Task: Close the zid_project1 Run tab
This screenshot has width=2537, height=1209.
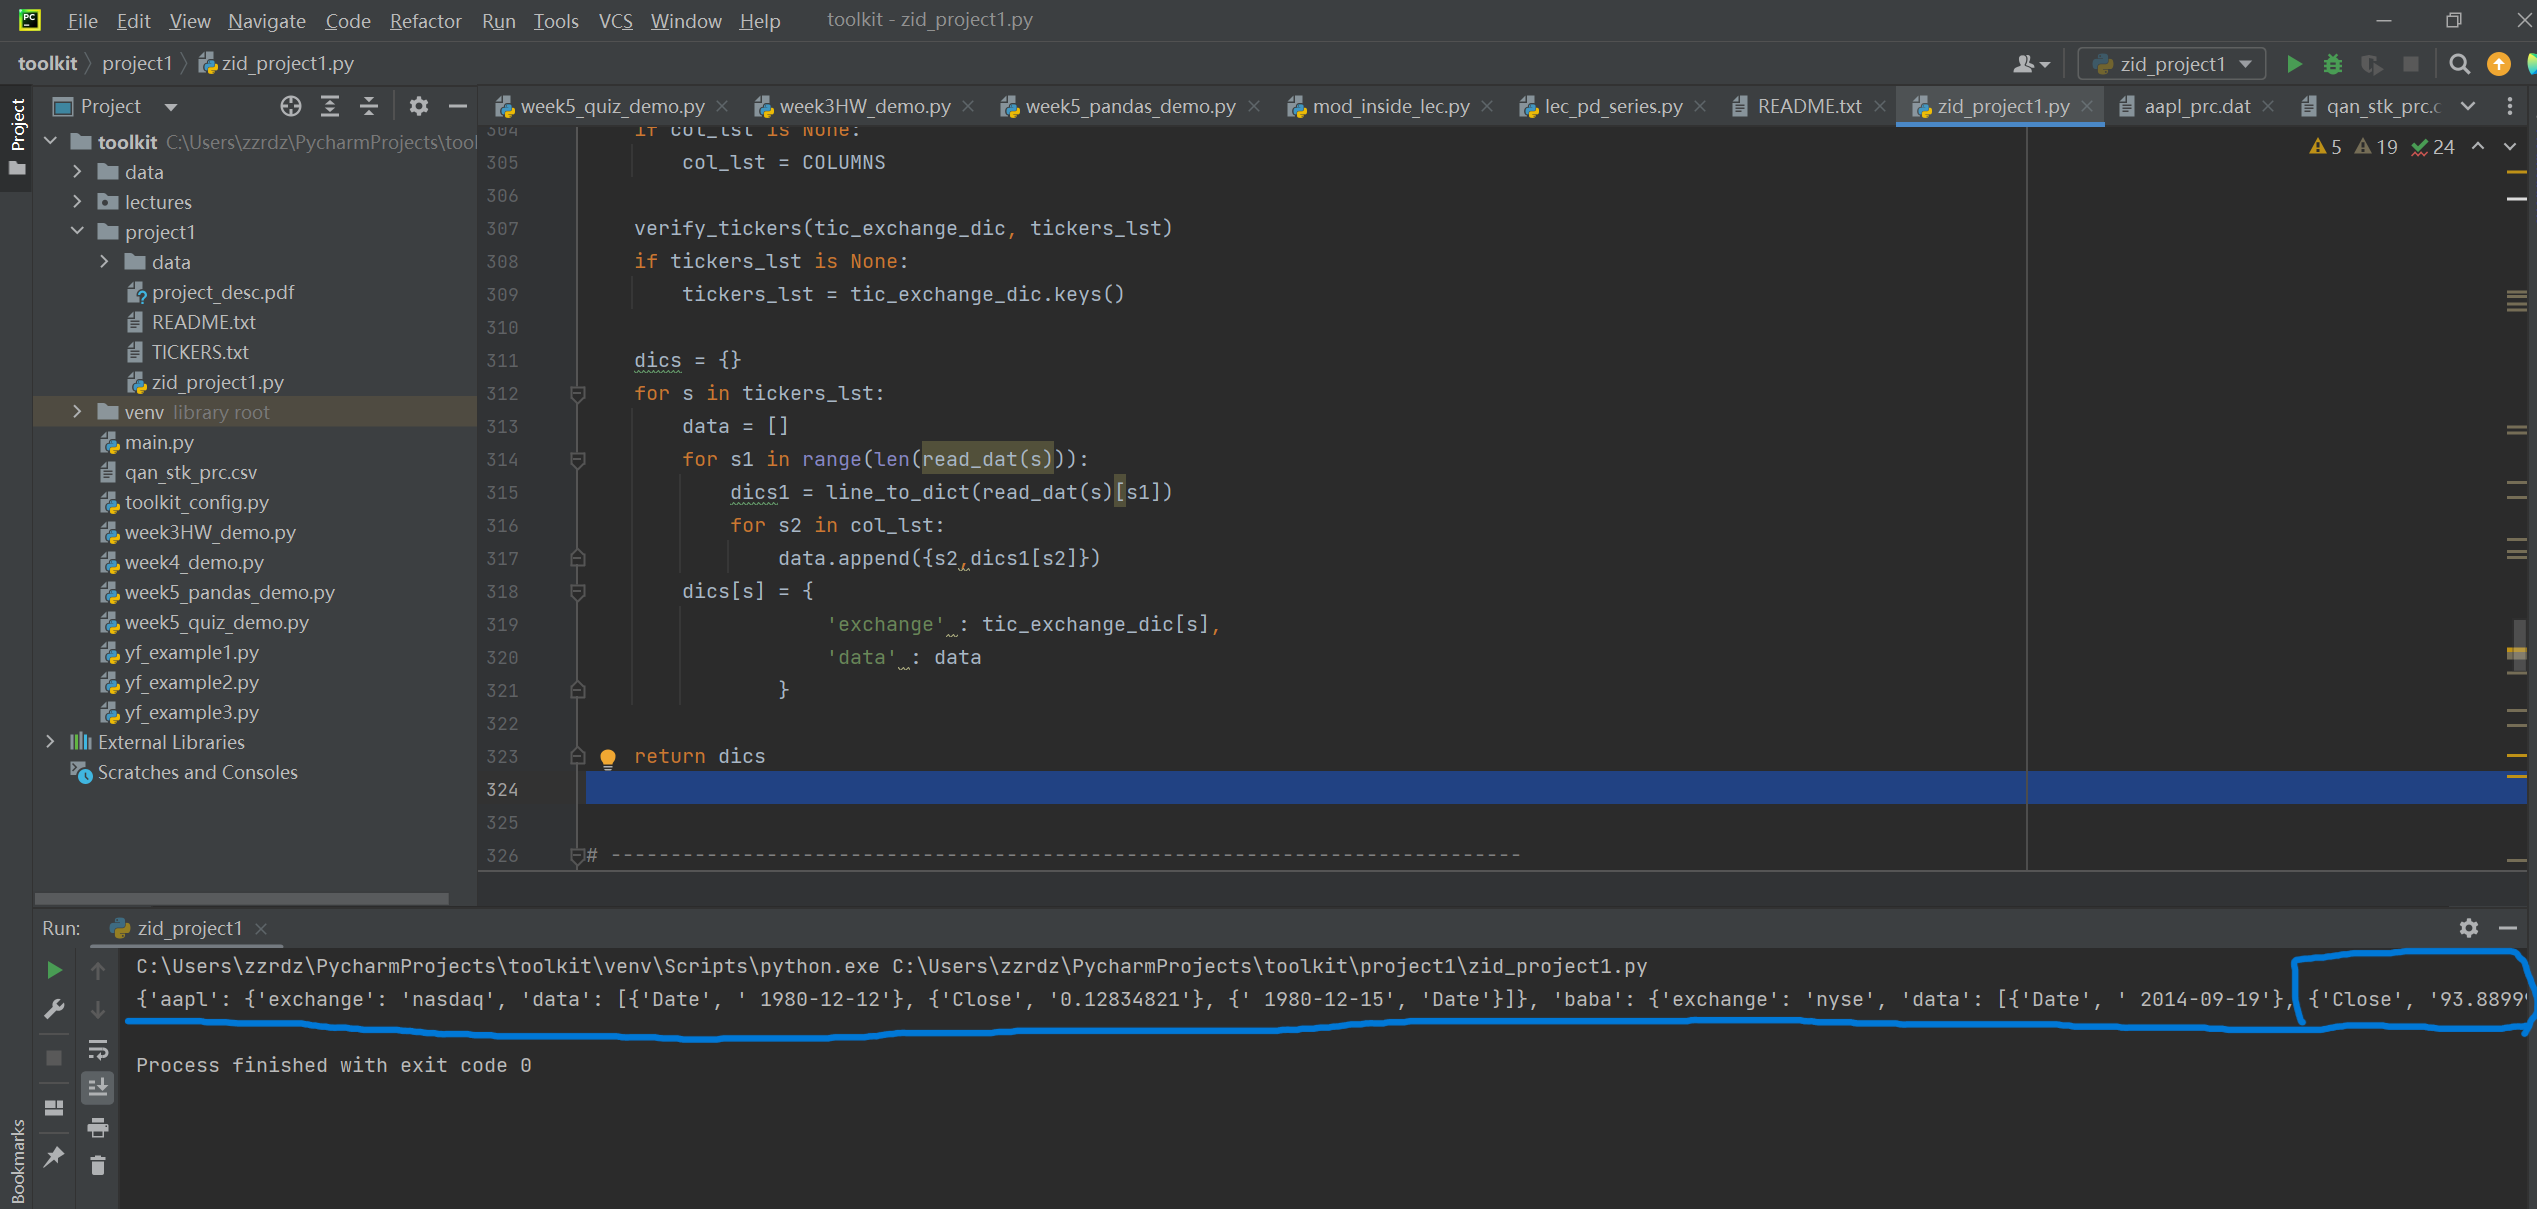Action: (261, 929)
